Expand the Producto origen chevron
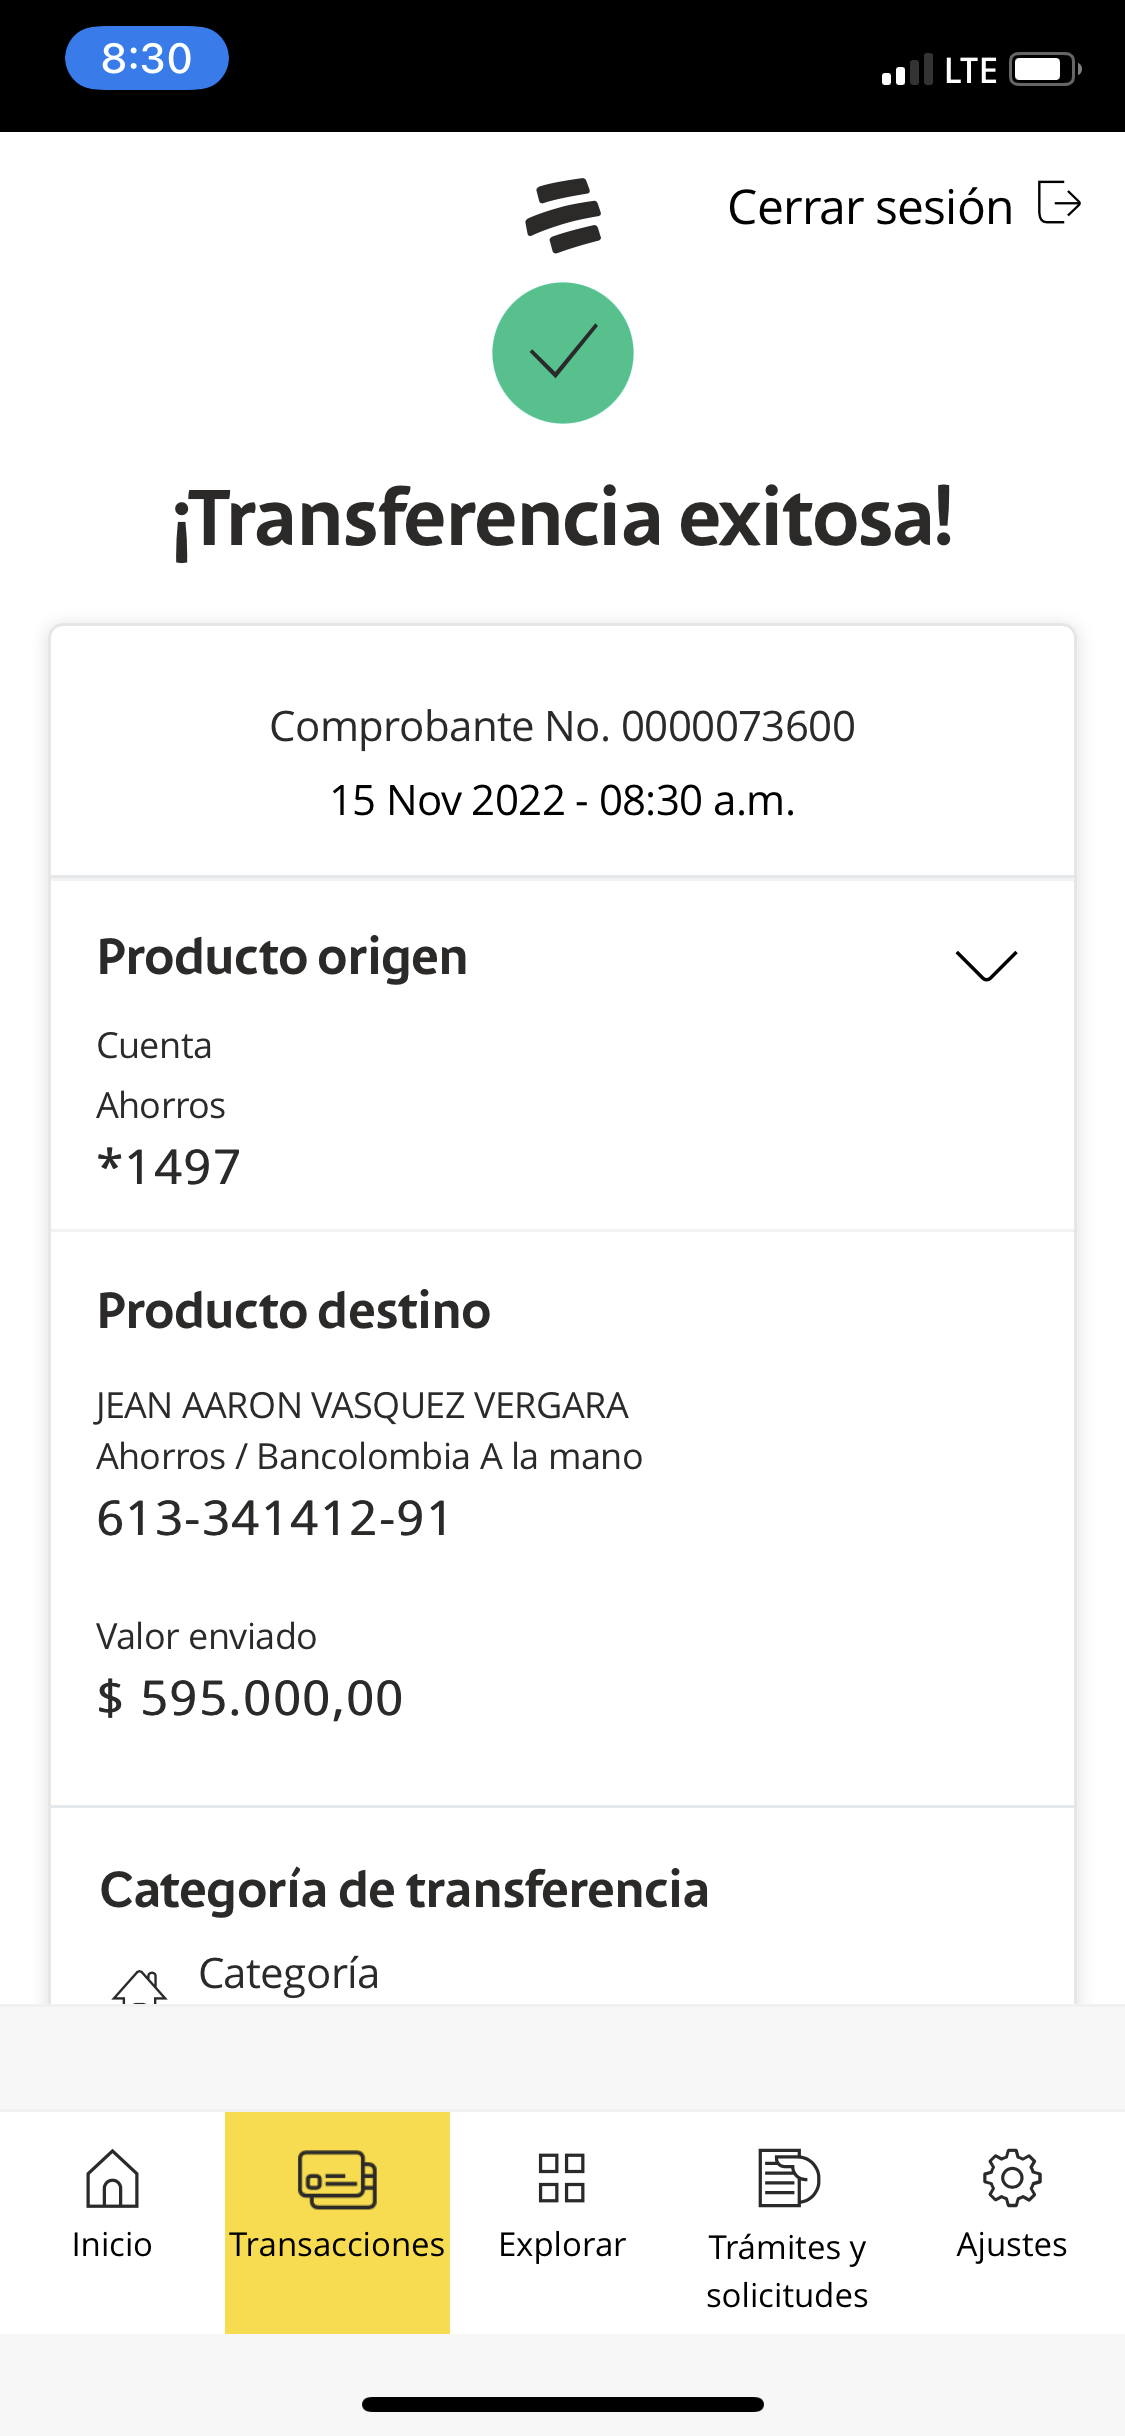The height and width of the screenshot is (2436, 1125). (x=986, y=965)
